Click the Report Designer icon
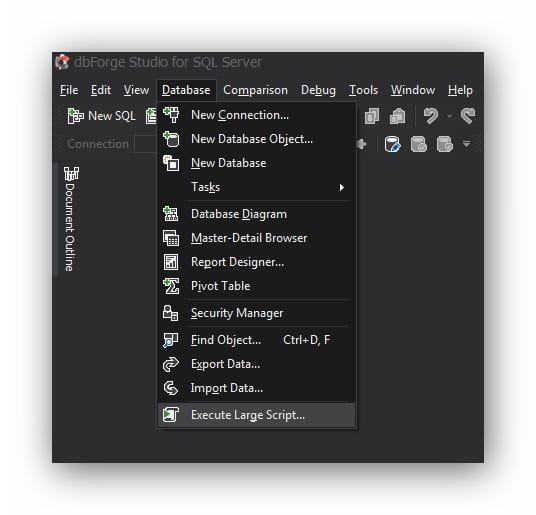The width and height of the screenshot is (536, 515). [x=171, y=262]
